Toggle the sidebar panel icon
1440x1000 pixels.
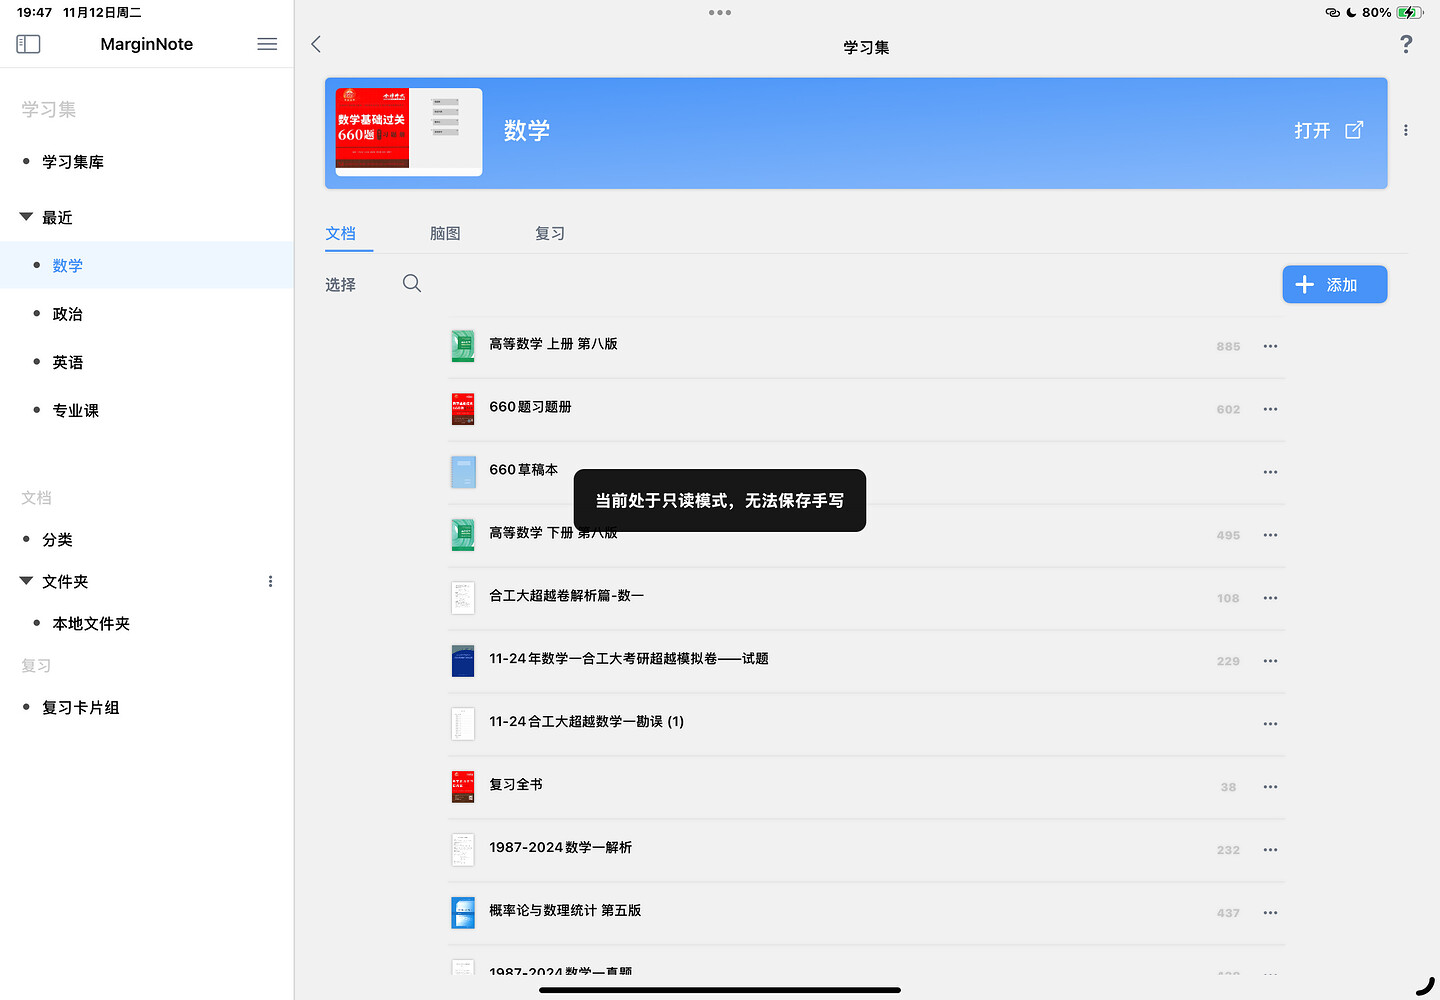28,44
